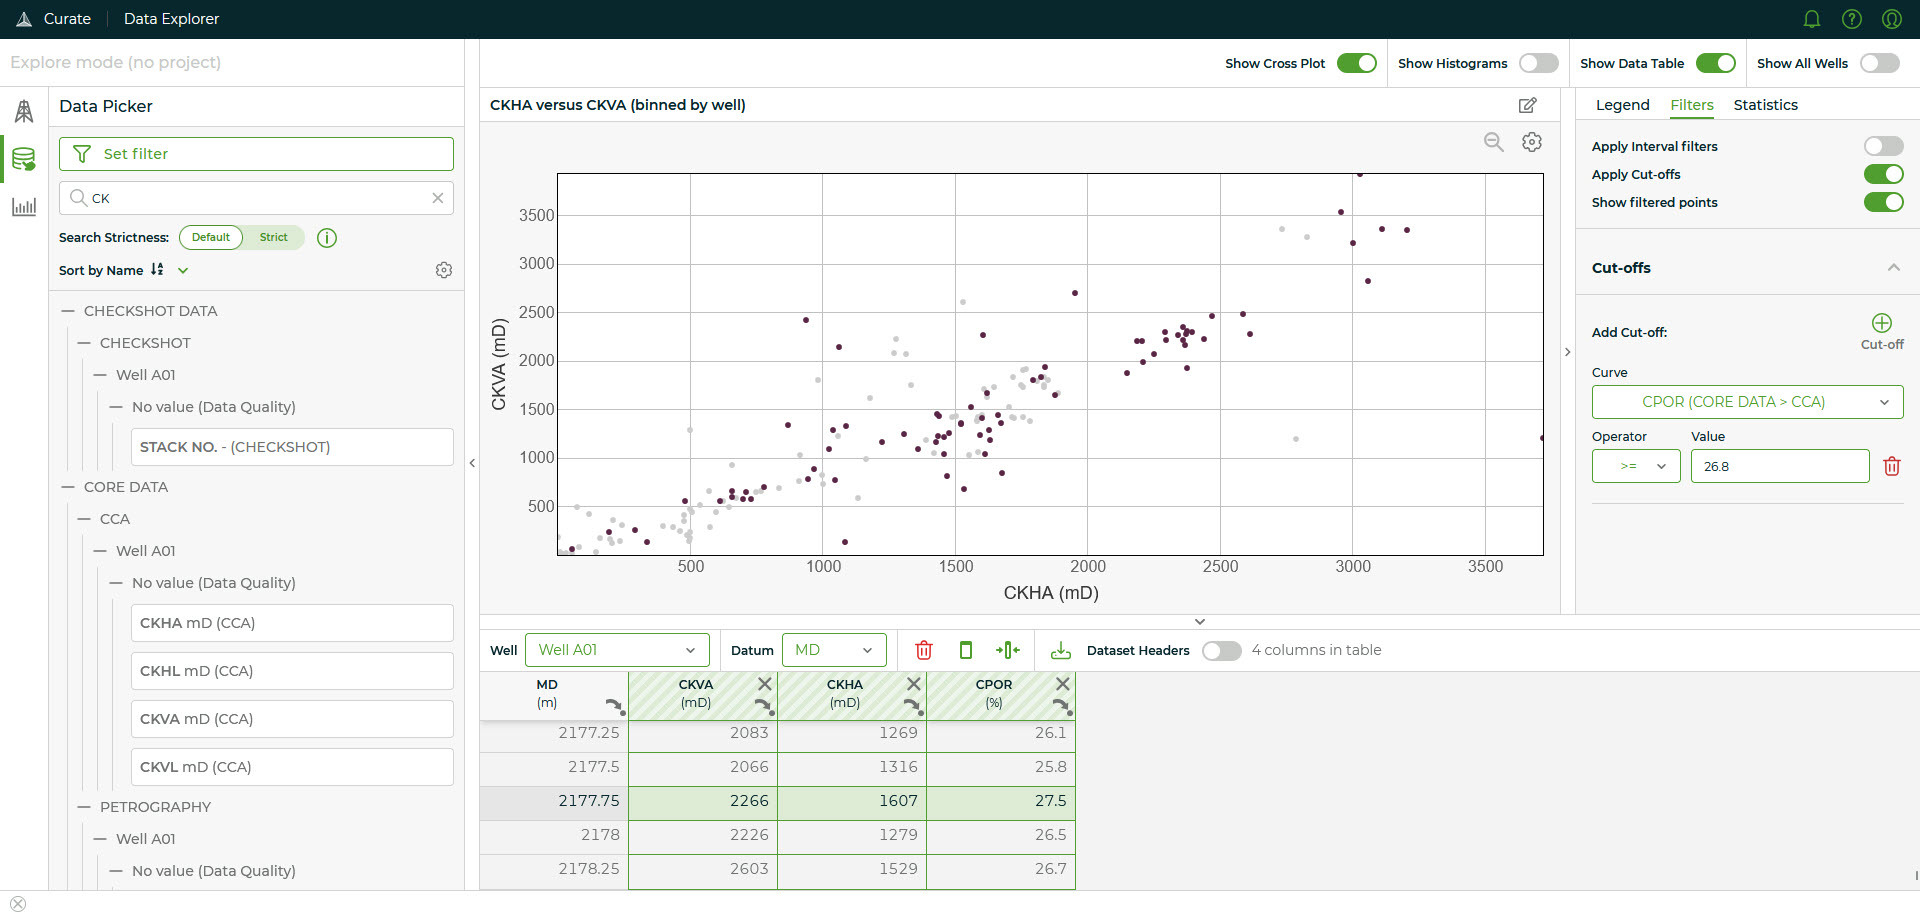The height and width of the screenshot is (918, 1920).
Task: Click the download data table icon
Action: point(1060,651)
